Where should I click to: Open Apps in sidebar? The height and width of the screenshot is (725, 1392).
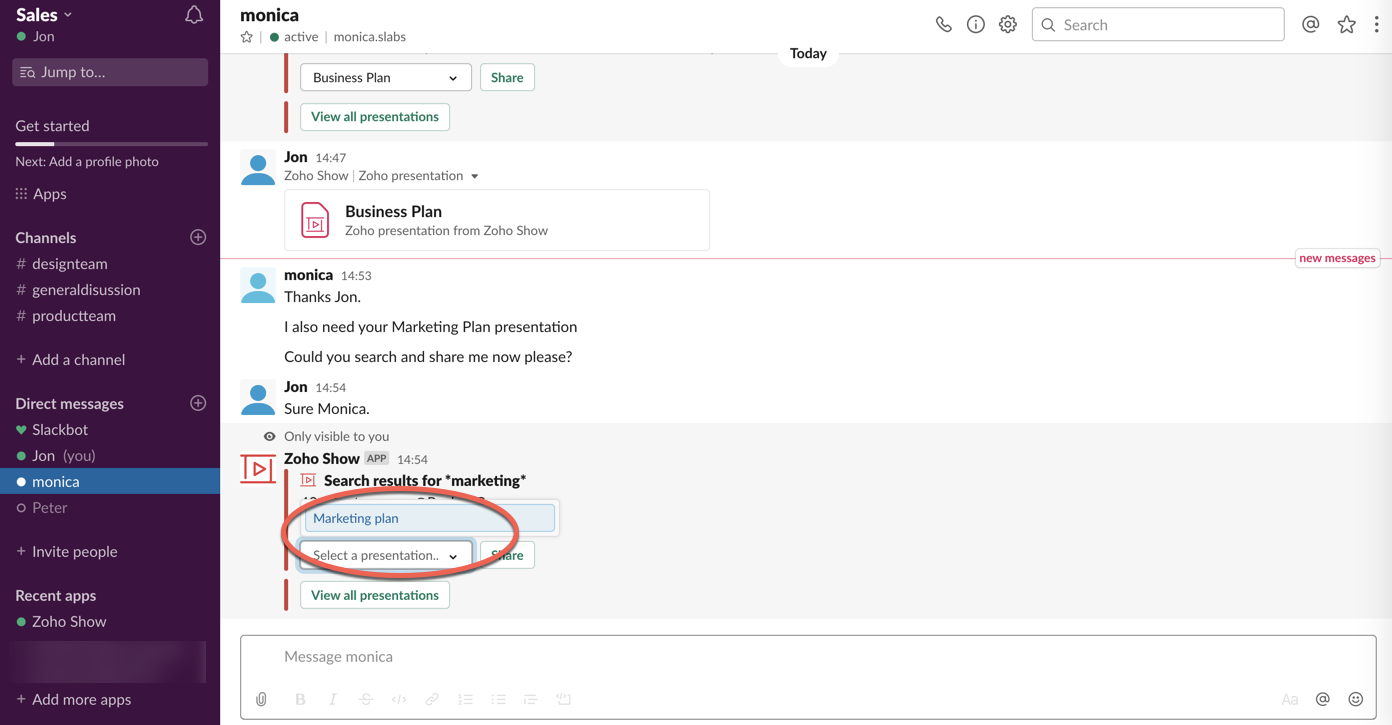[x=40, y=193]
